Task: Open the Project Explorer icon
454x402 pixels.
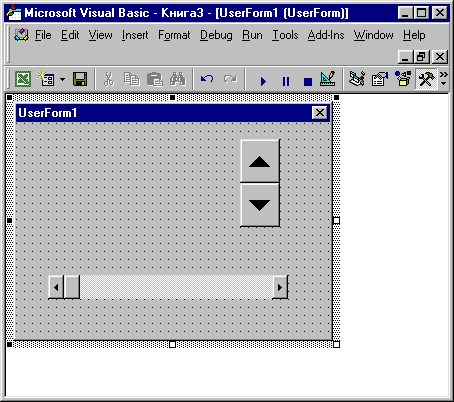Action: pos(357,79)
